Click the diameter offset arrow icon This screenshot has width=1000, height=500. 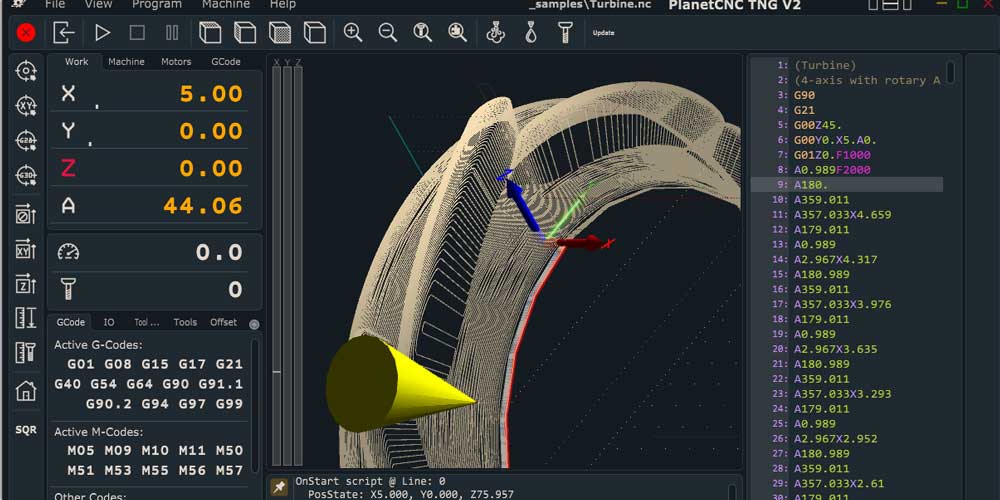click(26, 215)
